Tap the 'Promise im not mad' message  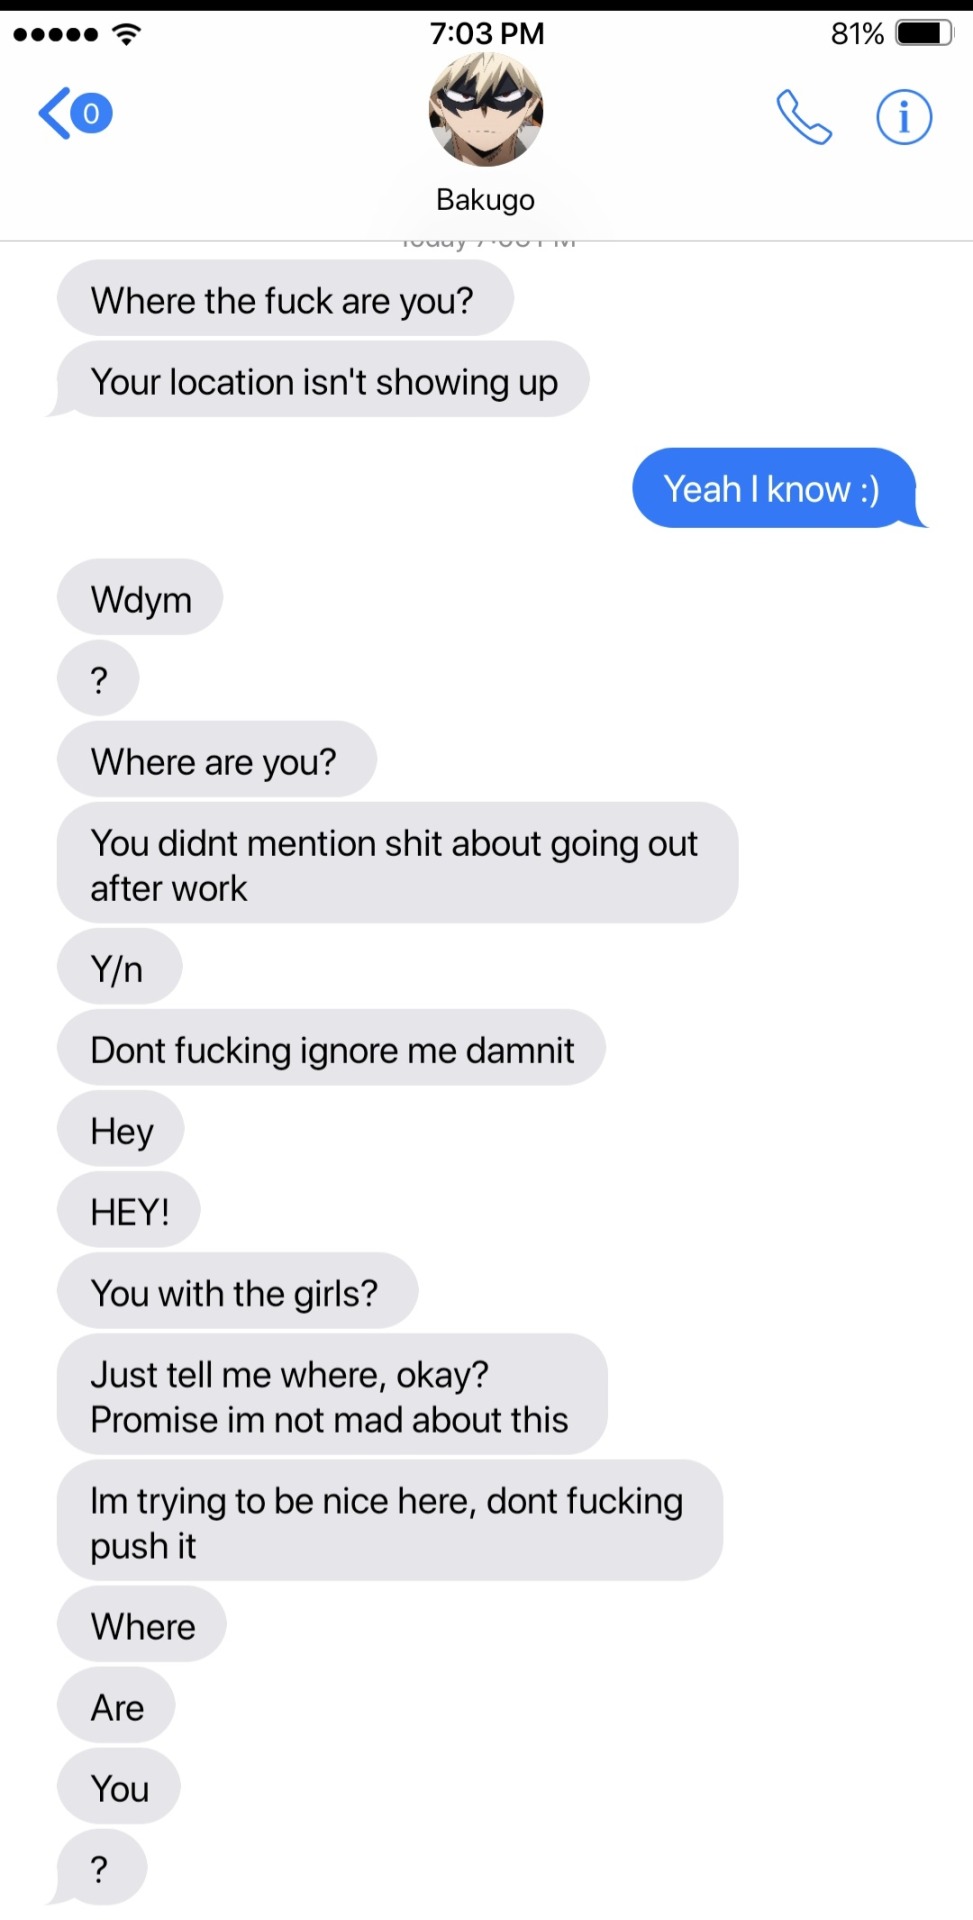pos(332,1395)
